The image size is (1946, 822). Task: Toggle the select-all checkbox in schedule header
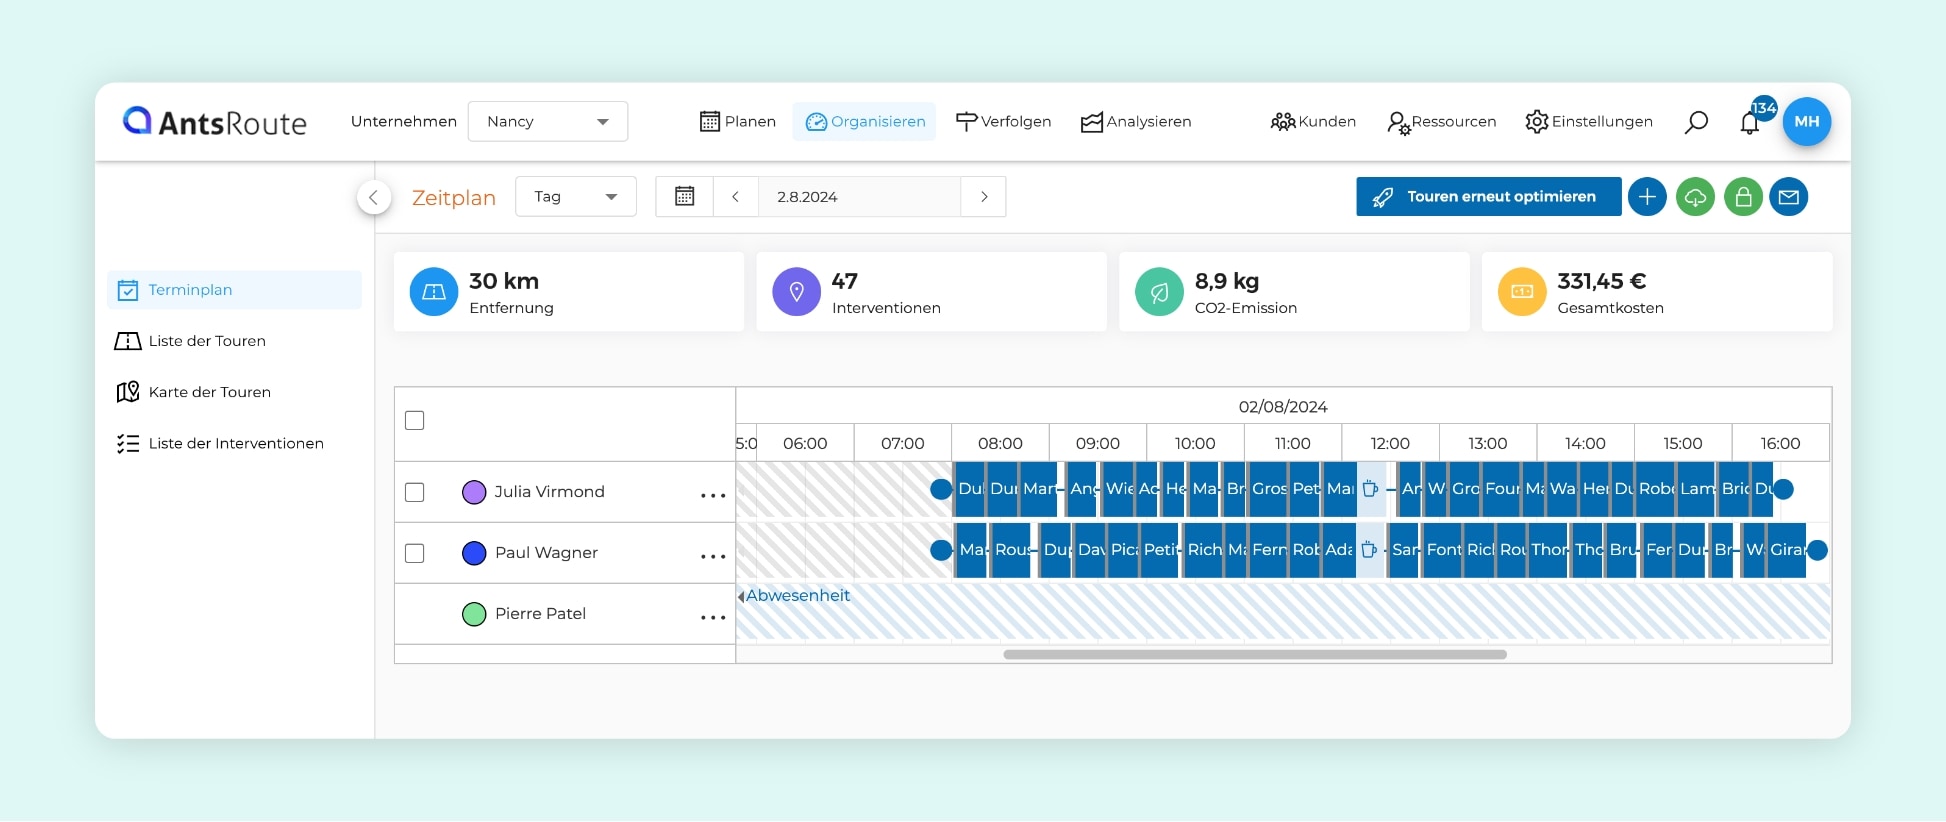[415, 421]
